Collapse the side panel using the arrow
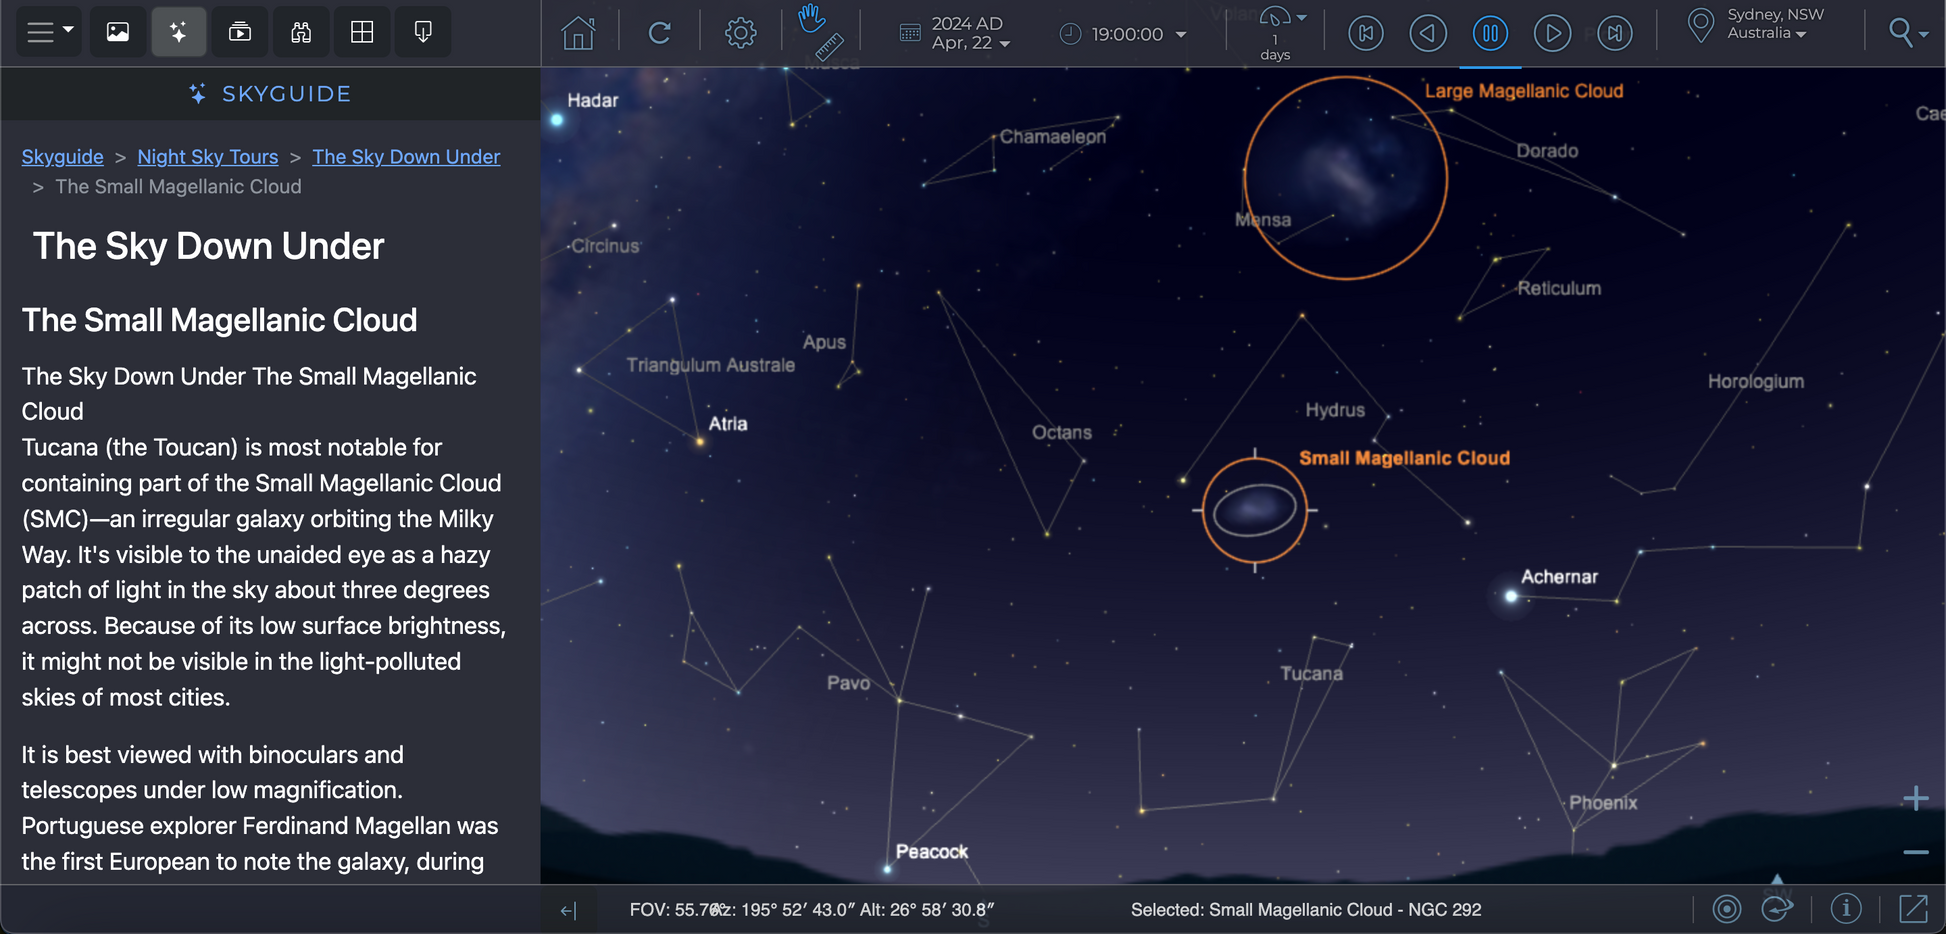1946x934 pixels. point(568,910)
